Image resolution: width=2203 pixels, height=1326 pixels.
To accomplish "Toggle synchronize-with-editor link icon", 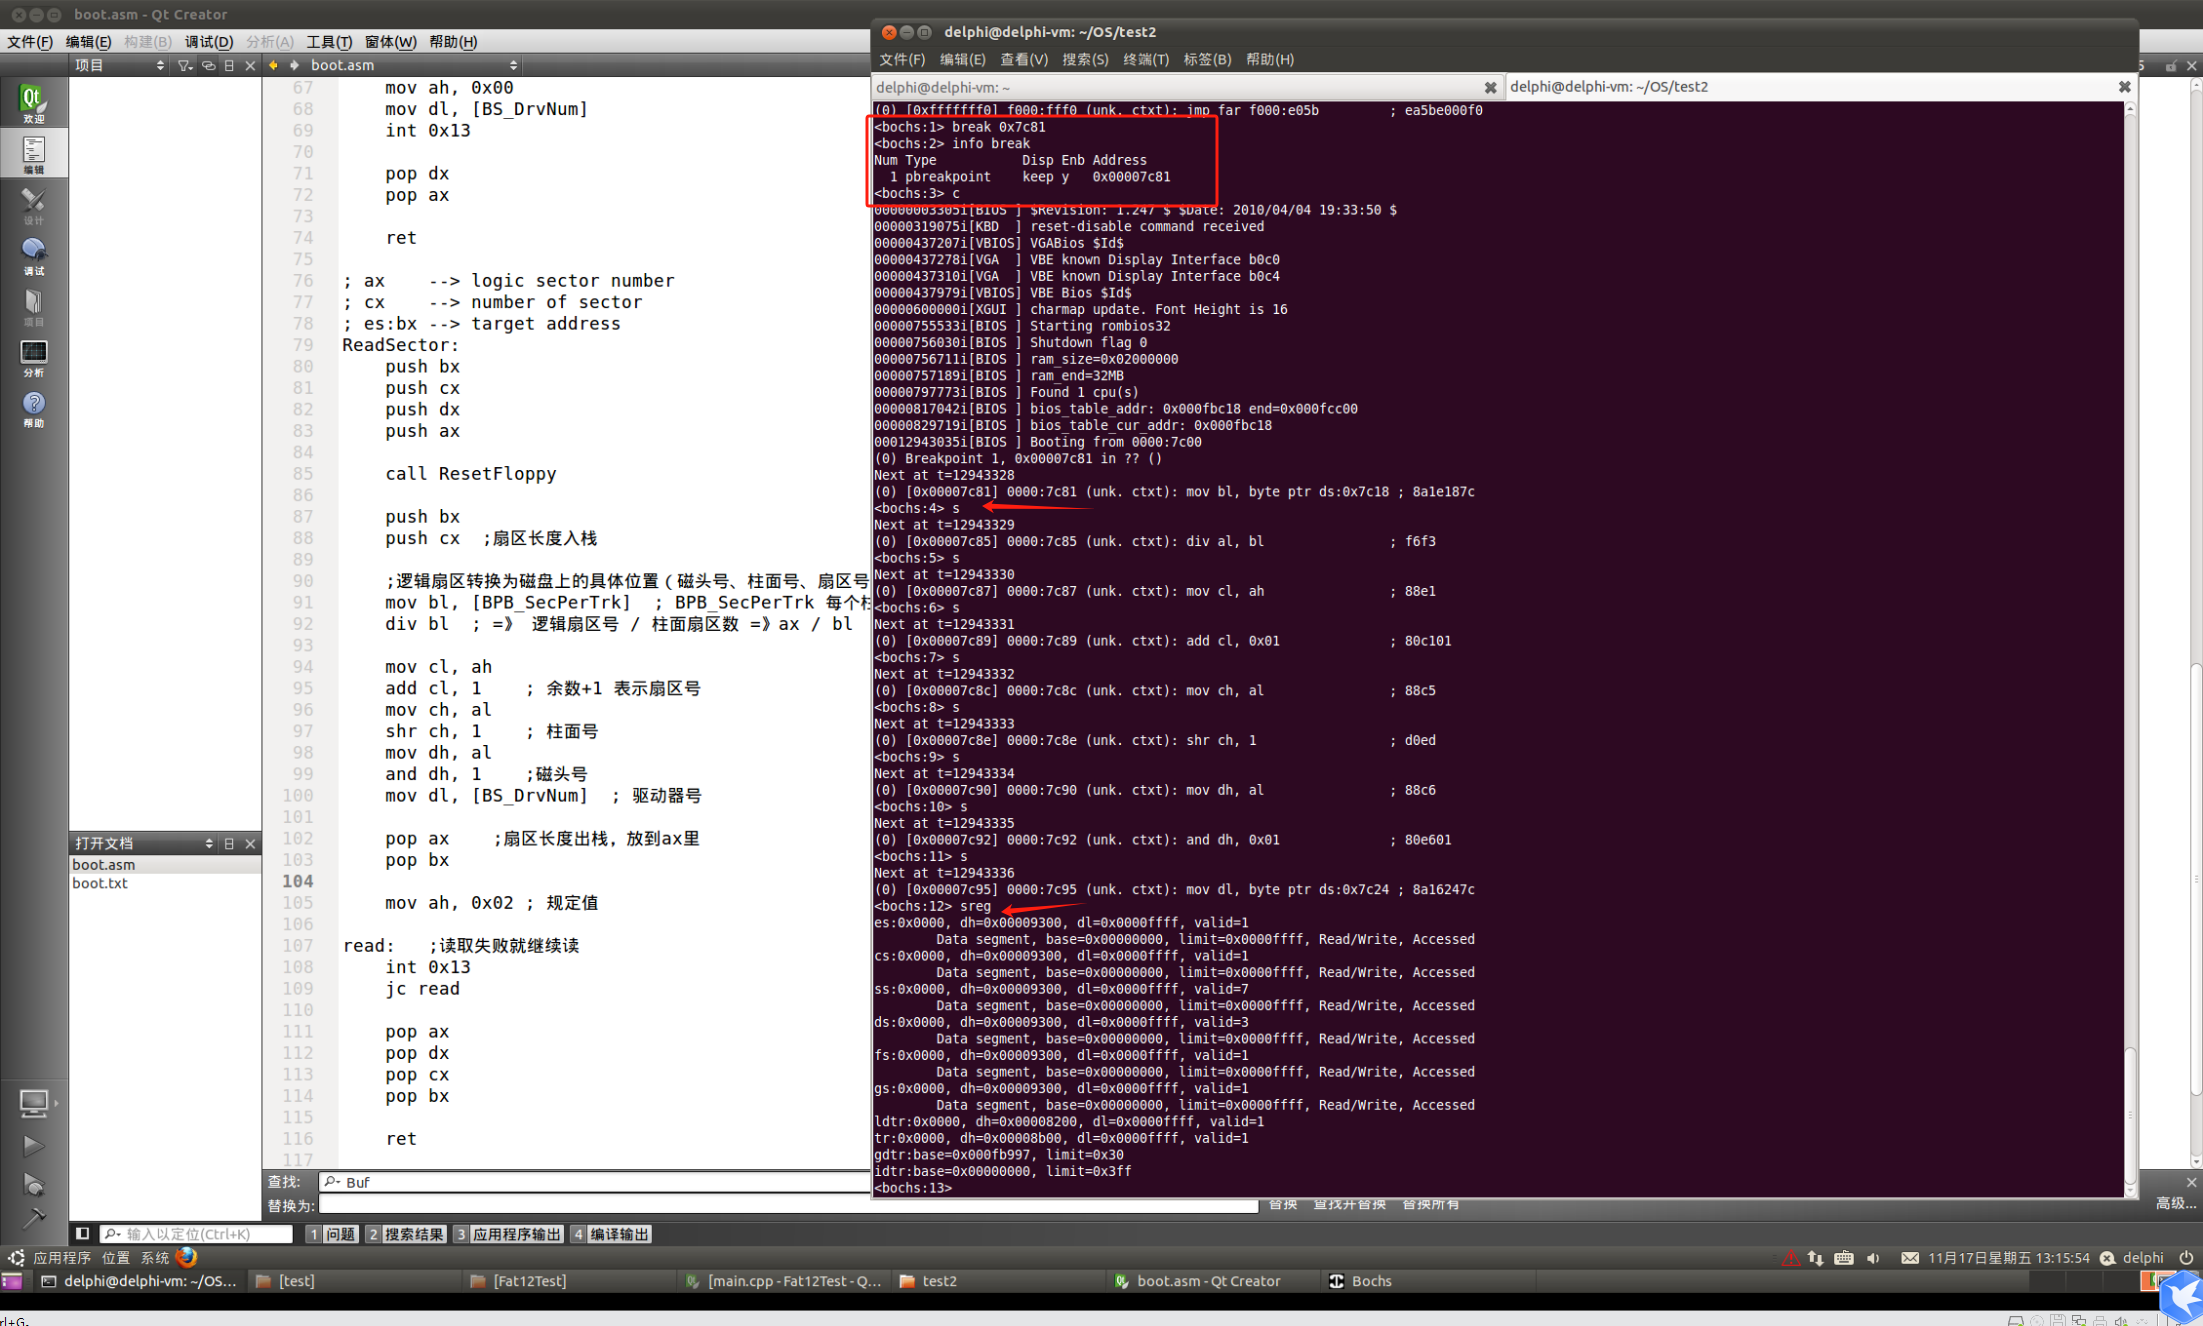I will tap(208, 65).
